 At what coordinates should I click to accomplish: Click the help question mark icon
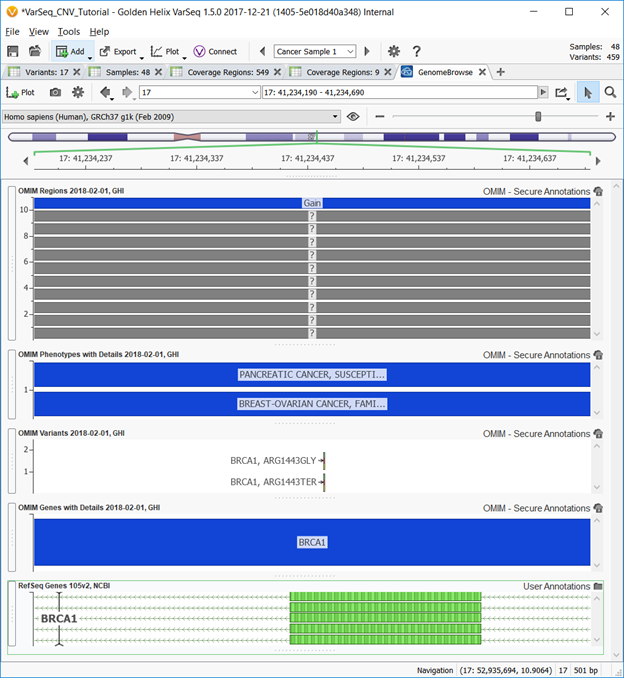[416, 51]
